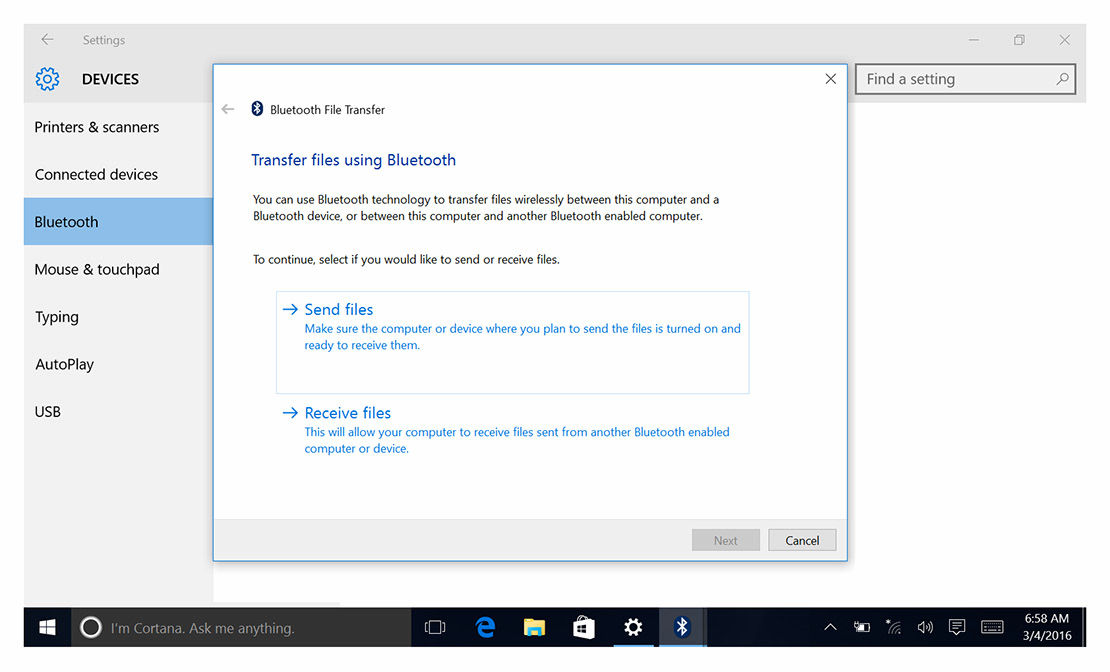Open Mouse & touchpad settings
This screenshot has height=672, width=1110.
pyautogui.click(x=118, y=269)
